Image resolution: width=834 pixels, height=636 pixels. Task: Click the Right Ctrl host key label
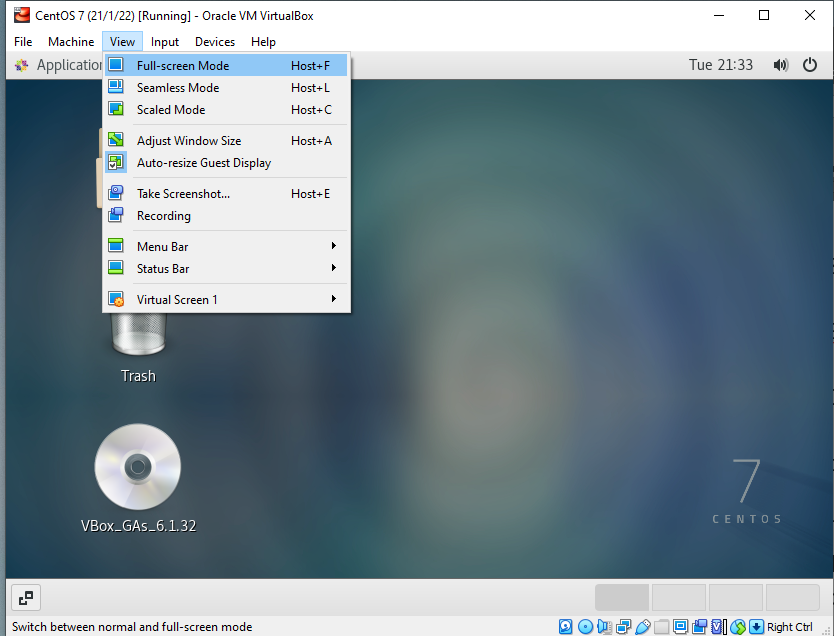tap(789, 627)
